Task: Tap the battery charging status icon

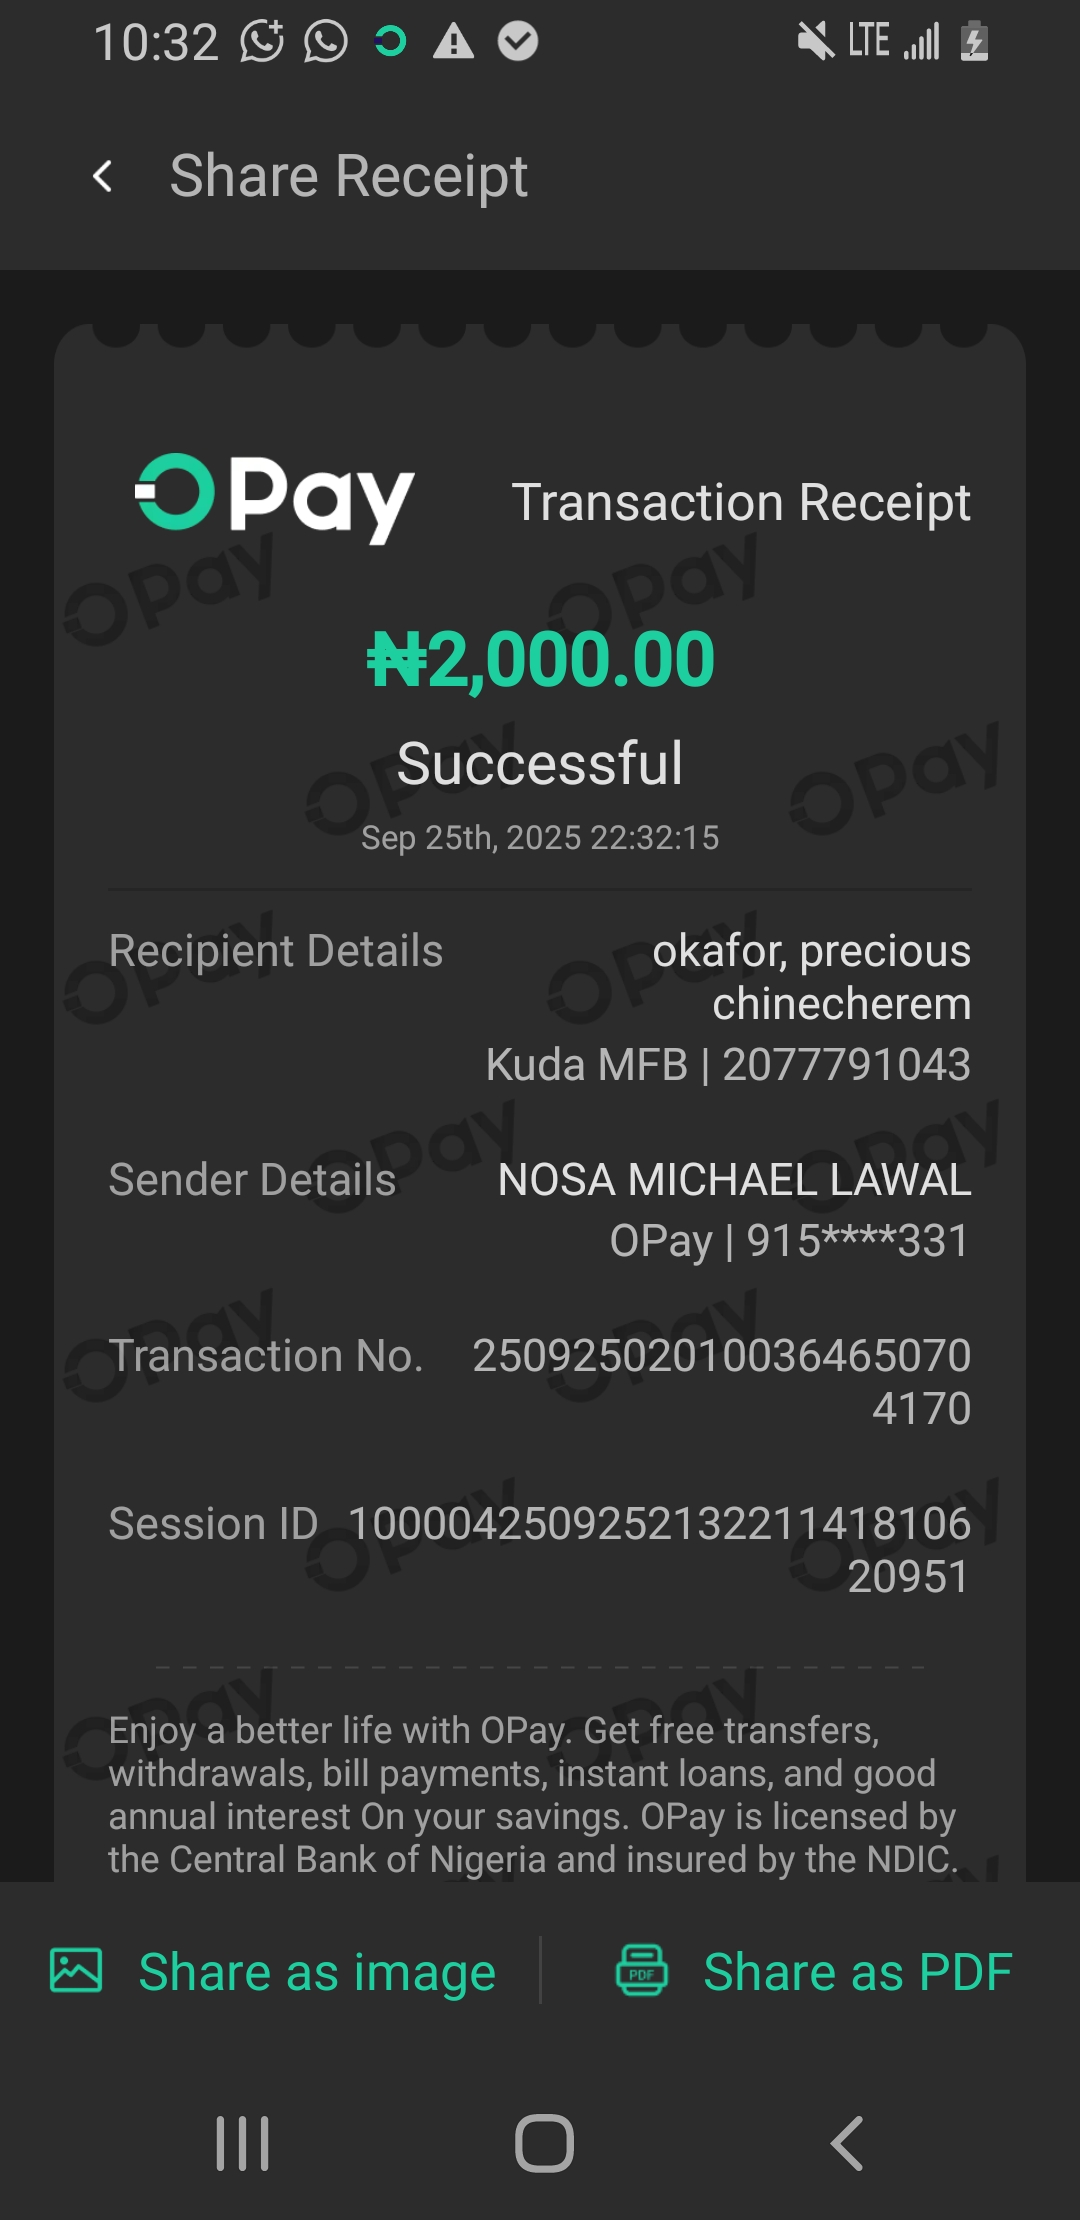Action: tap(974, 42)
